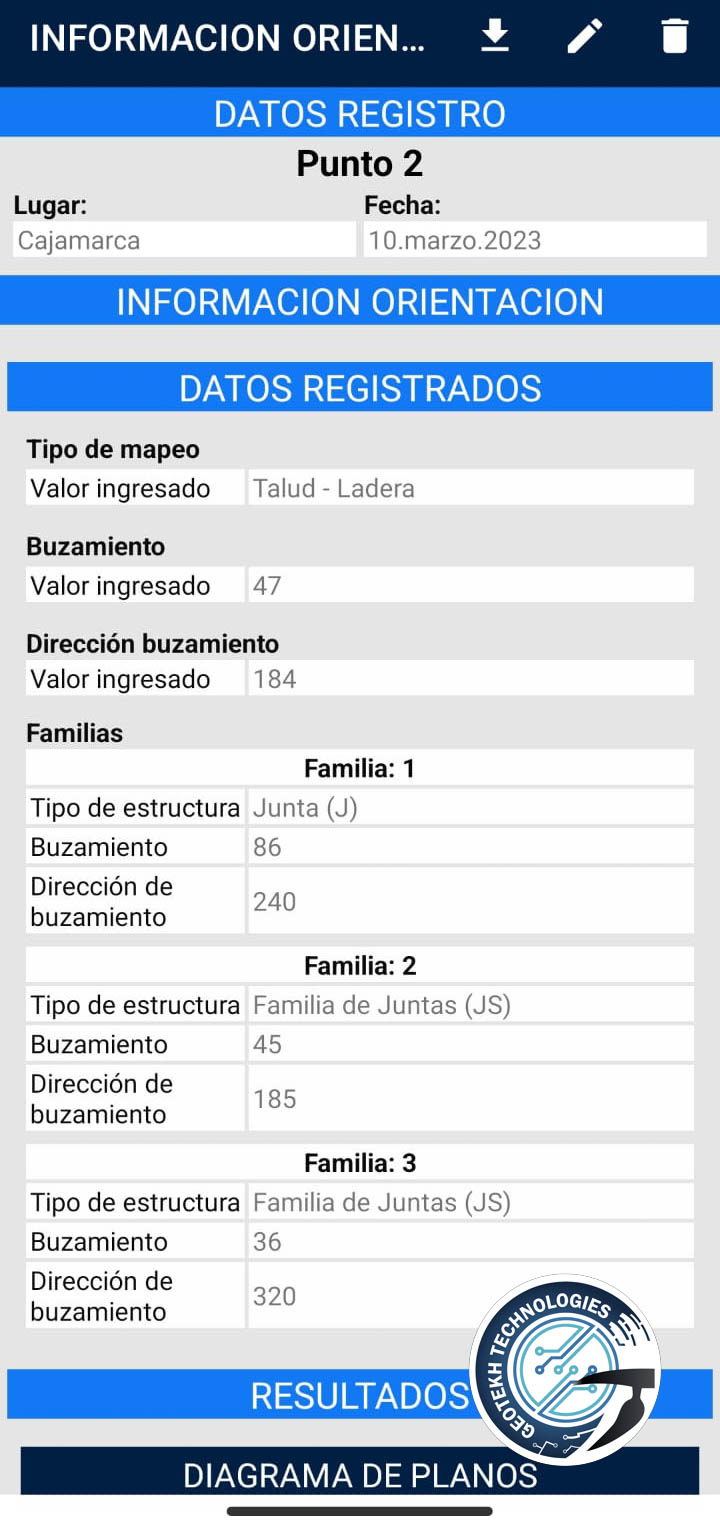Select Tipo de mapeo value Talud - Ladera
The image size is (720, 1524).
(x=470, y=488)
